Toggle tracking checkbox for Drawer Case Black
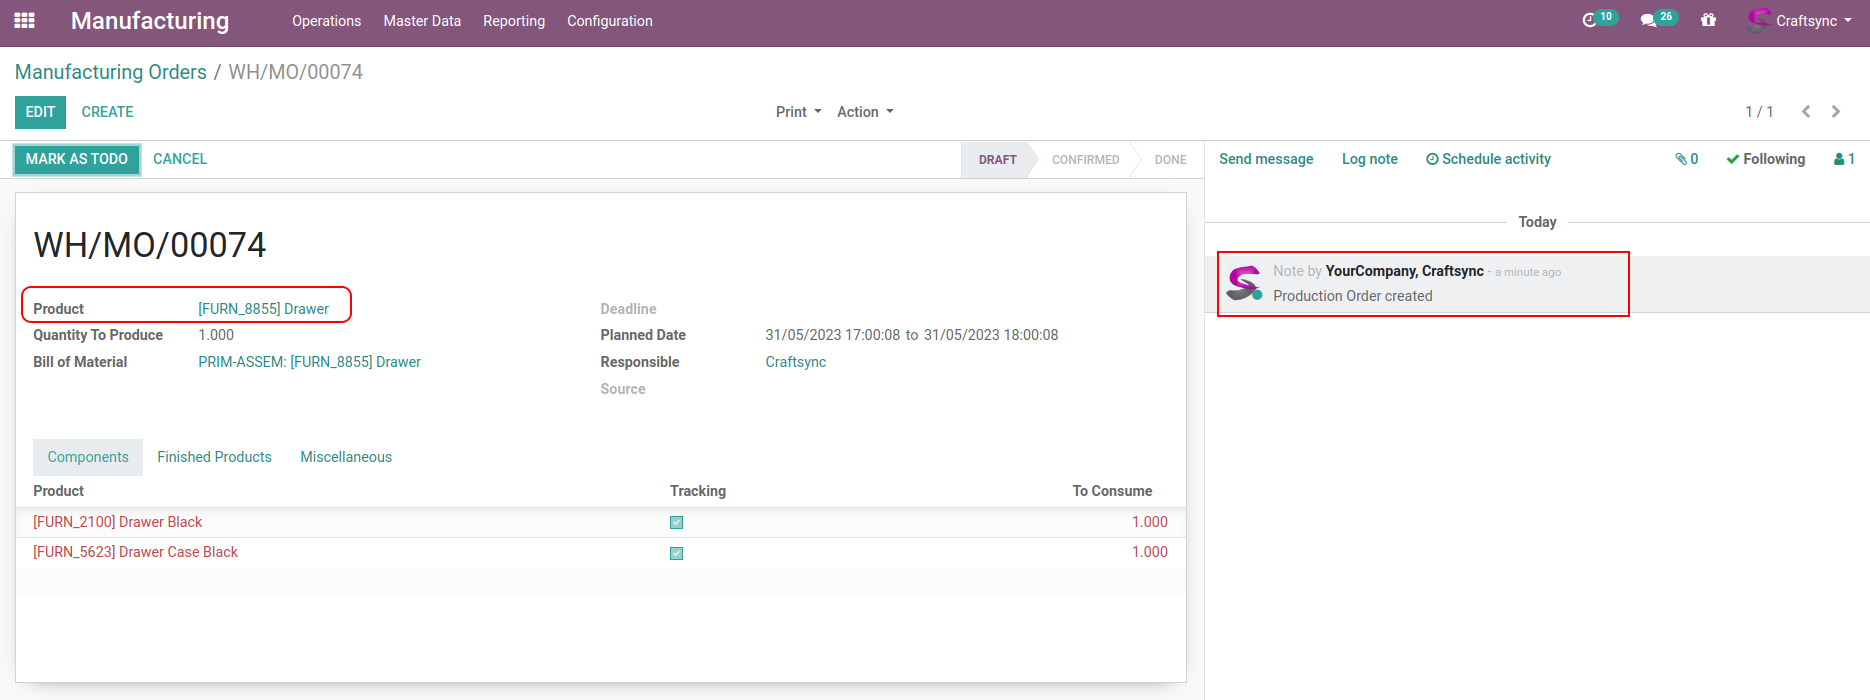The width and height of the screenshot is (1870, 700). (x=676, y=553)
